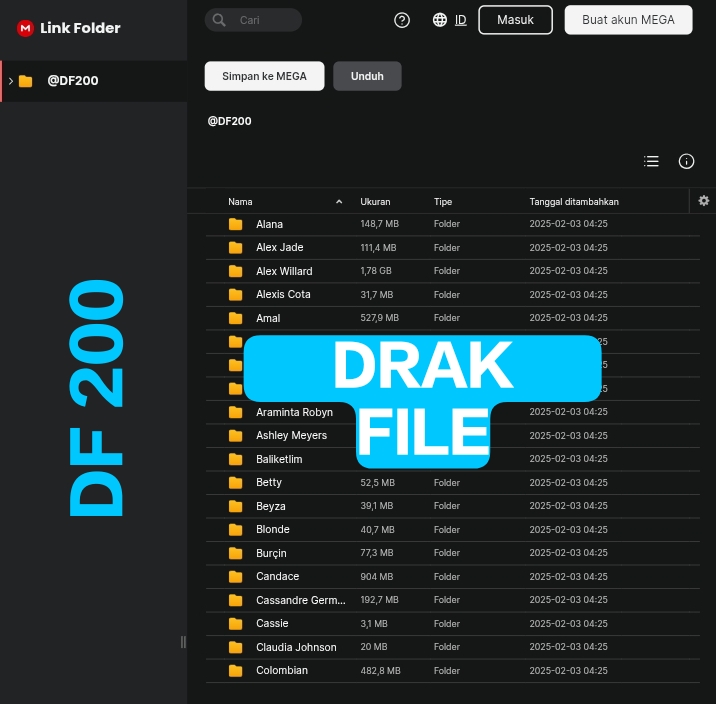
Task: Sort by Nama column header
Action: pos(240,202)
